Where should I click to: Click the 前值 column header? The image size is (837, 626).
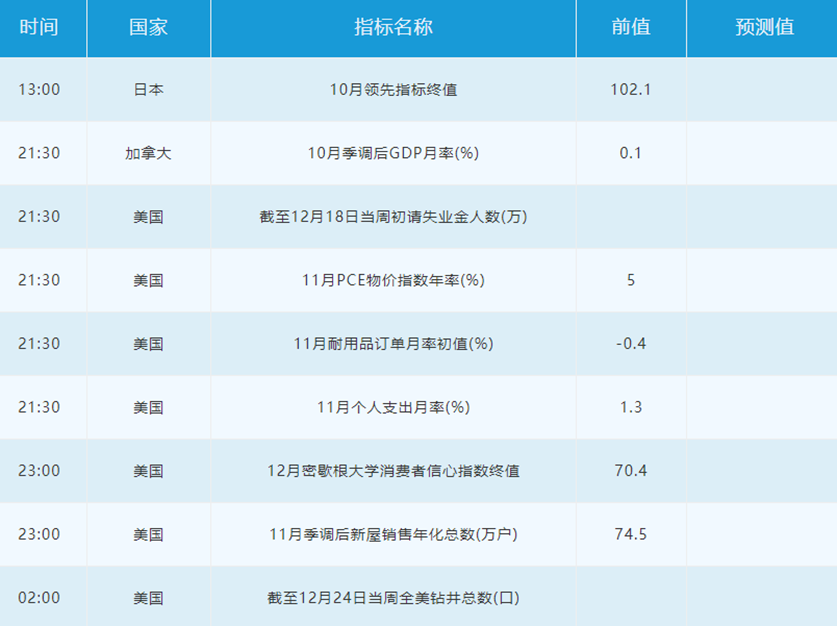pos(631,27)
